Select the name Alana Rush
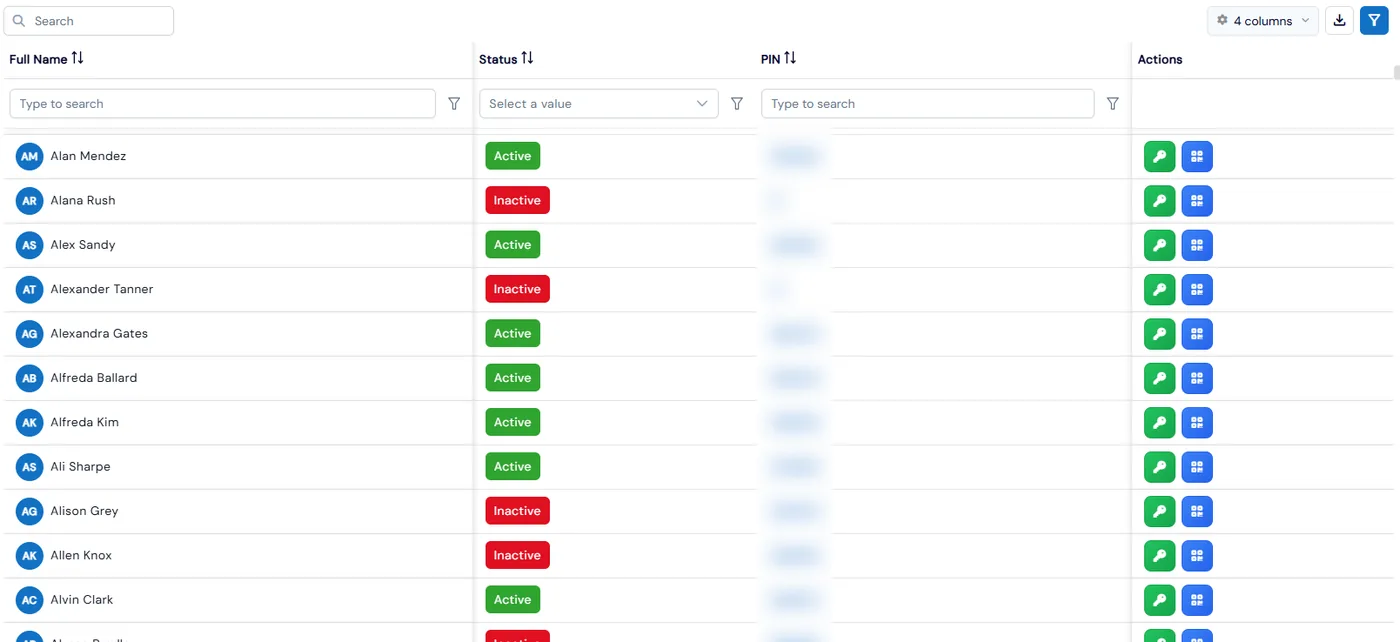 click(x=83, y=201)
